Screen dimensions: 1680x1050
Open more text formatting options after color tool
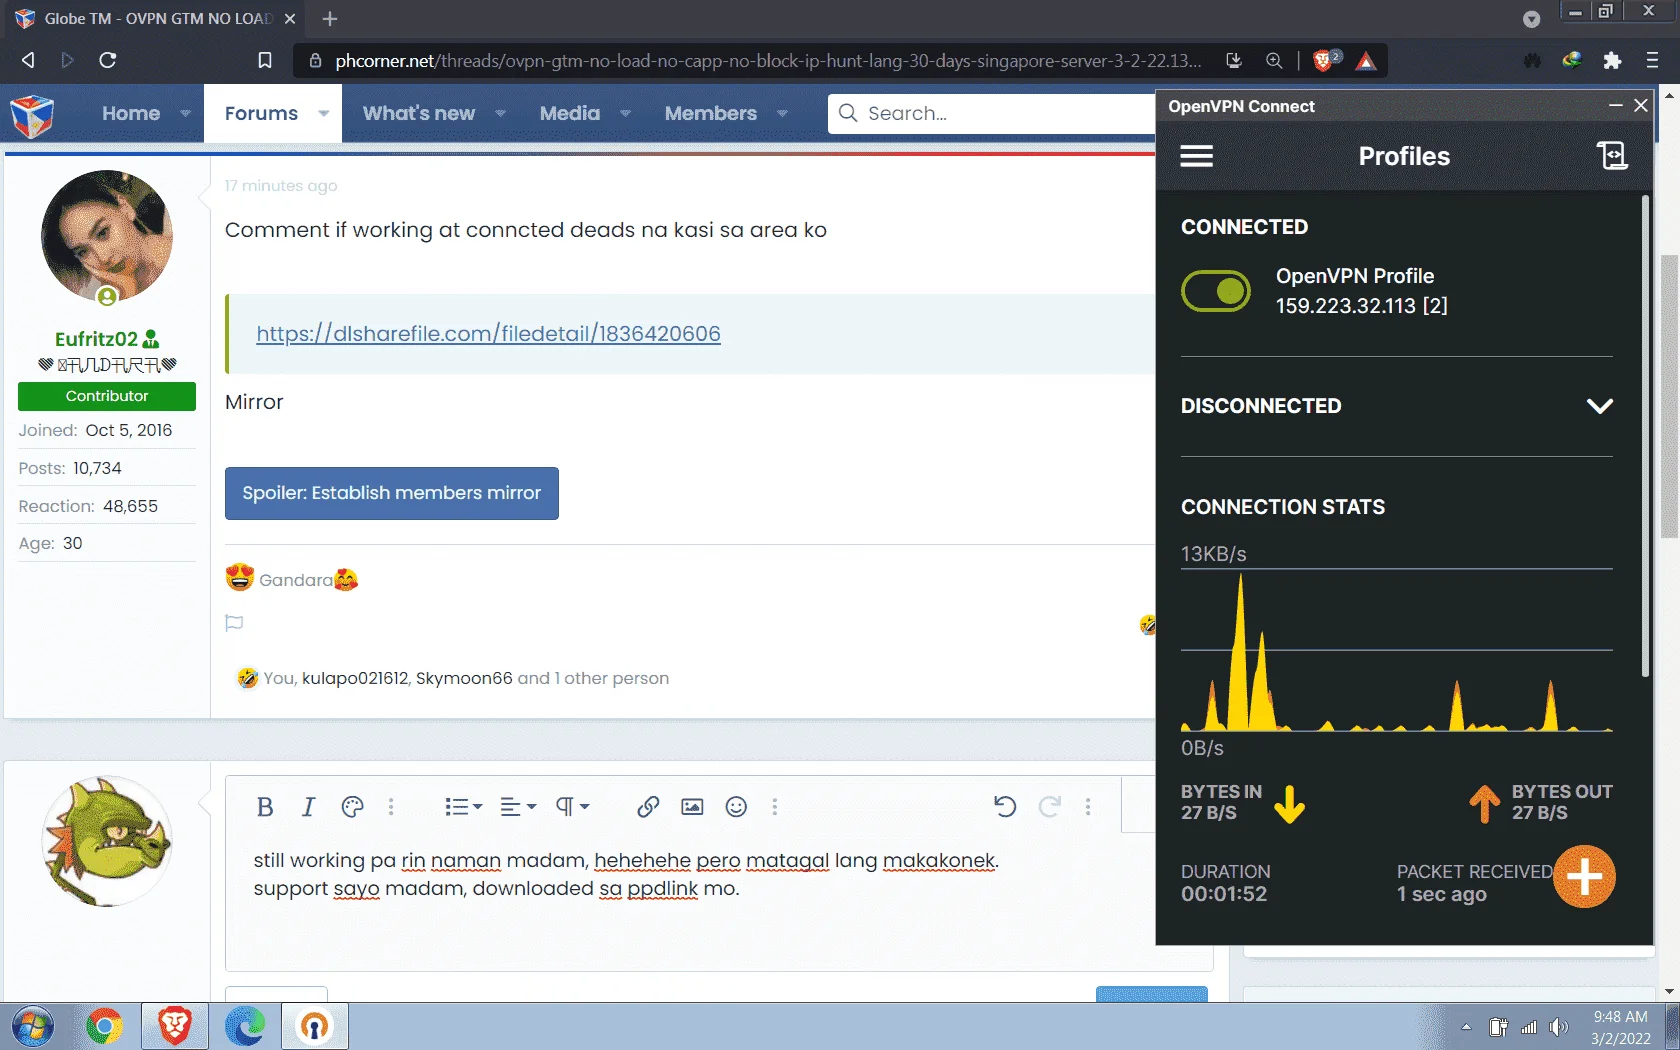pyautogui.click(x=391, y=807)
